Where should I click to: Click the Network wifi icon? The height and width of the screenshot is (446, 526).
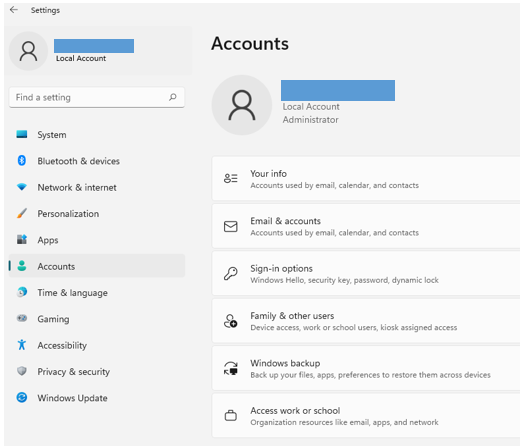pos(22,187)
